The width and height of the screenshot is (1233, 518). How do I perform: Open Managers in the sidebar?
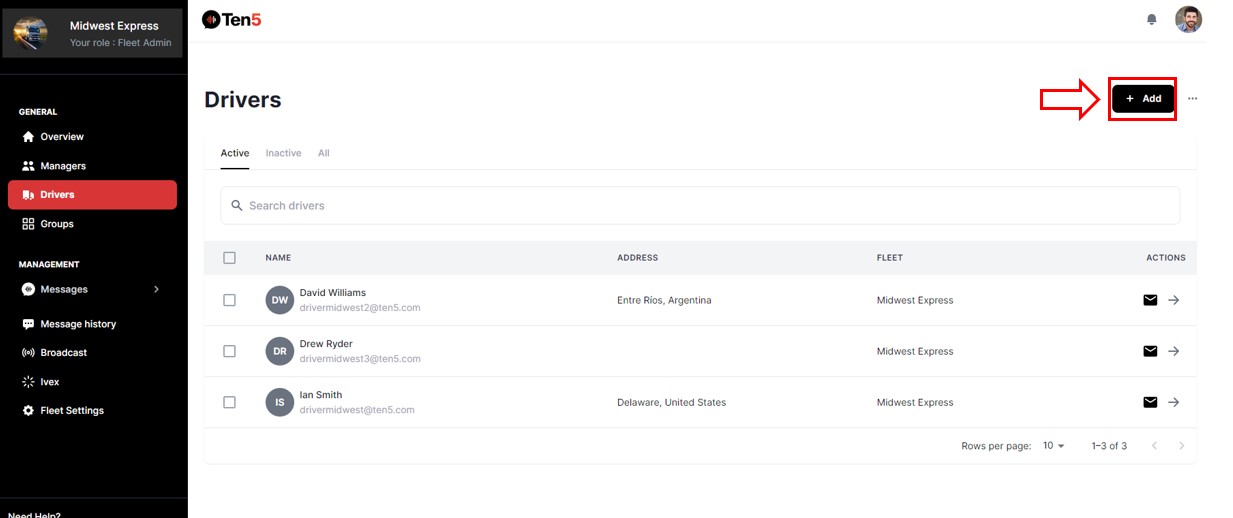point(62,166)
